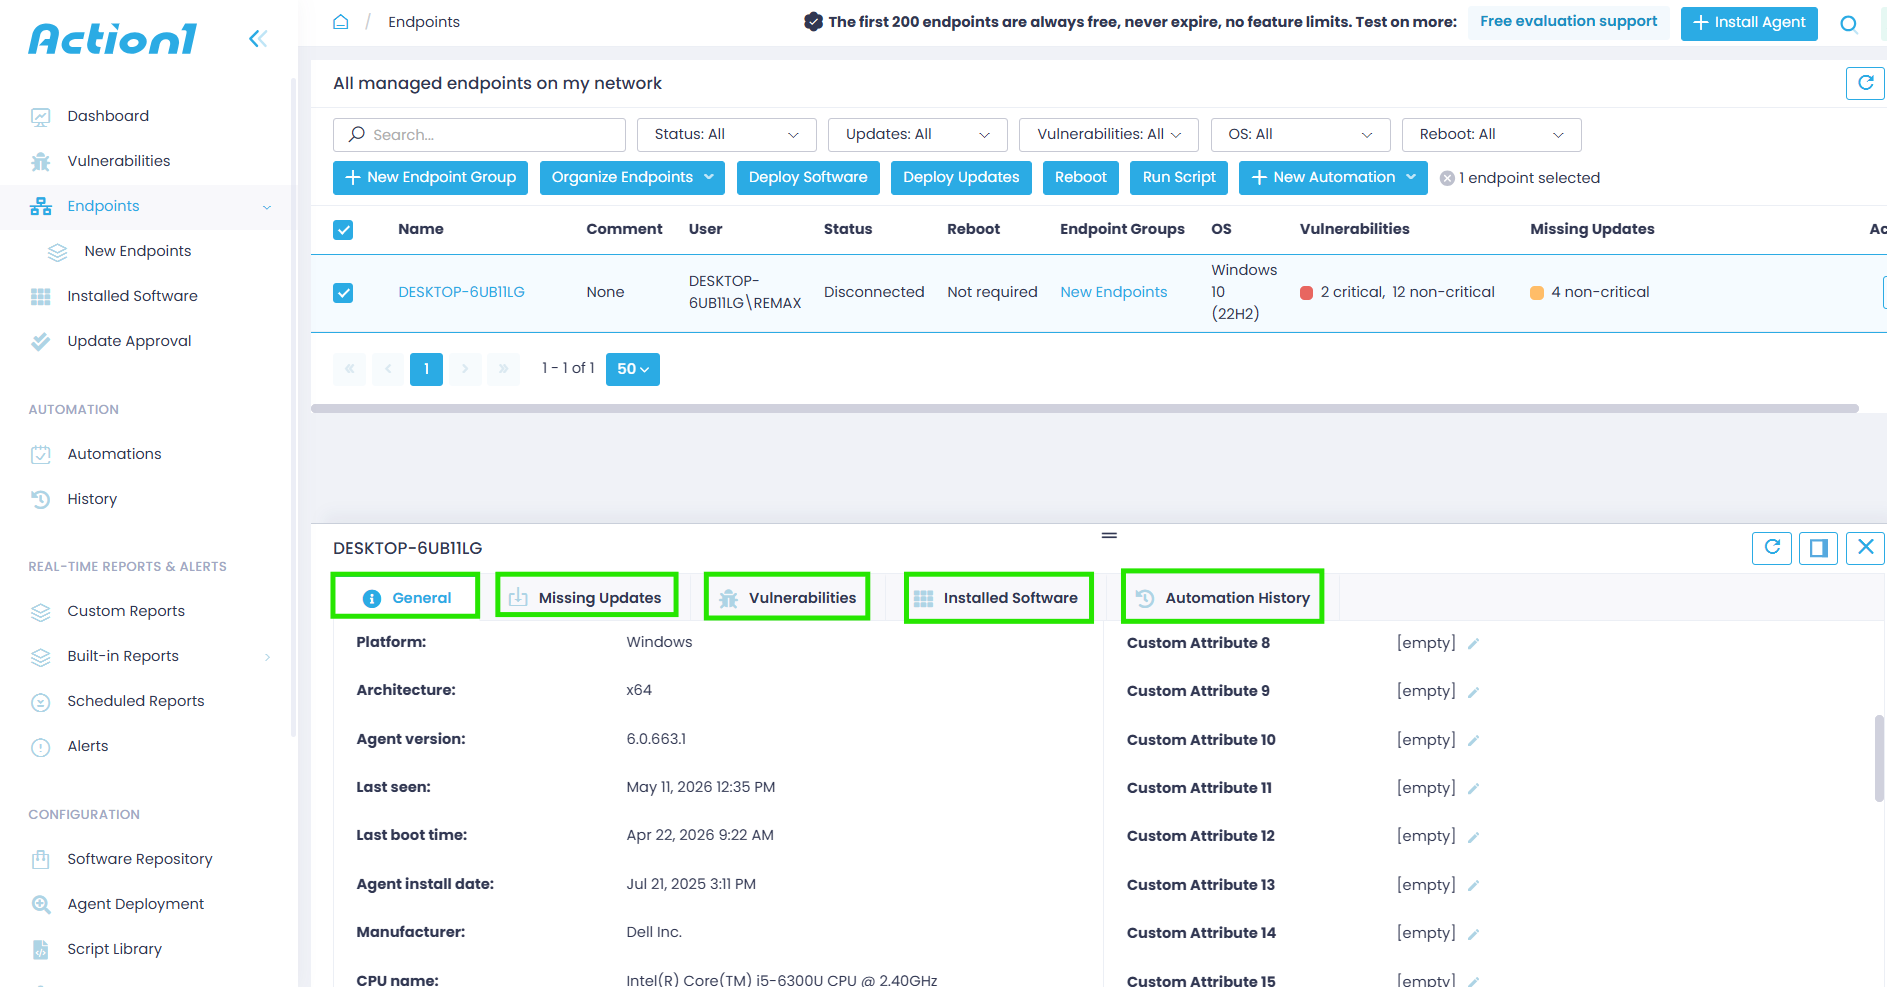Screen dimensions: 1887x987
Task: Click the Custom Reports layers icon
Action: pos(41,612)
